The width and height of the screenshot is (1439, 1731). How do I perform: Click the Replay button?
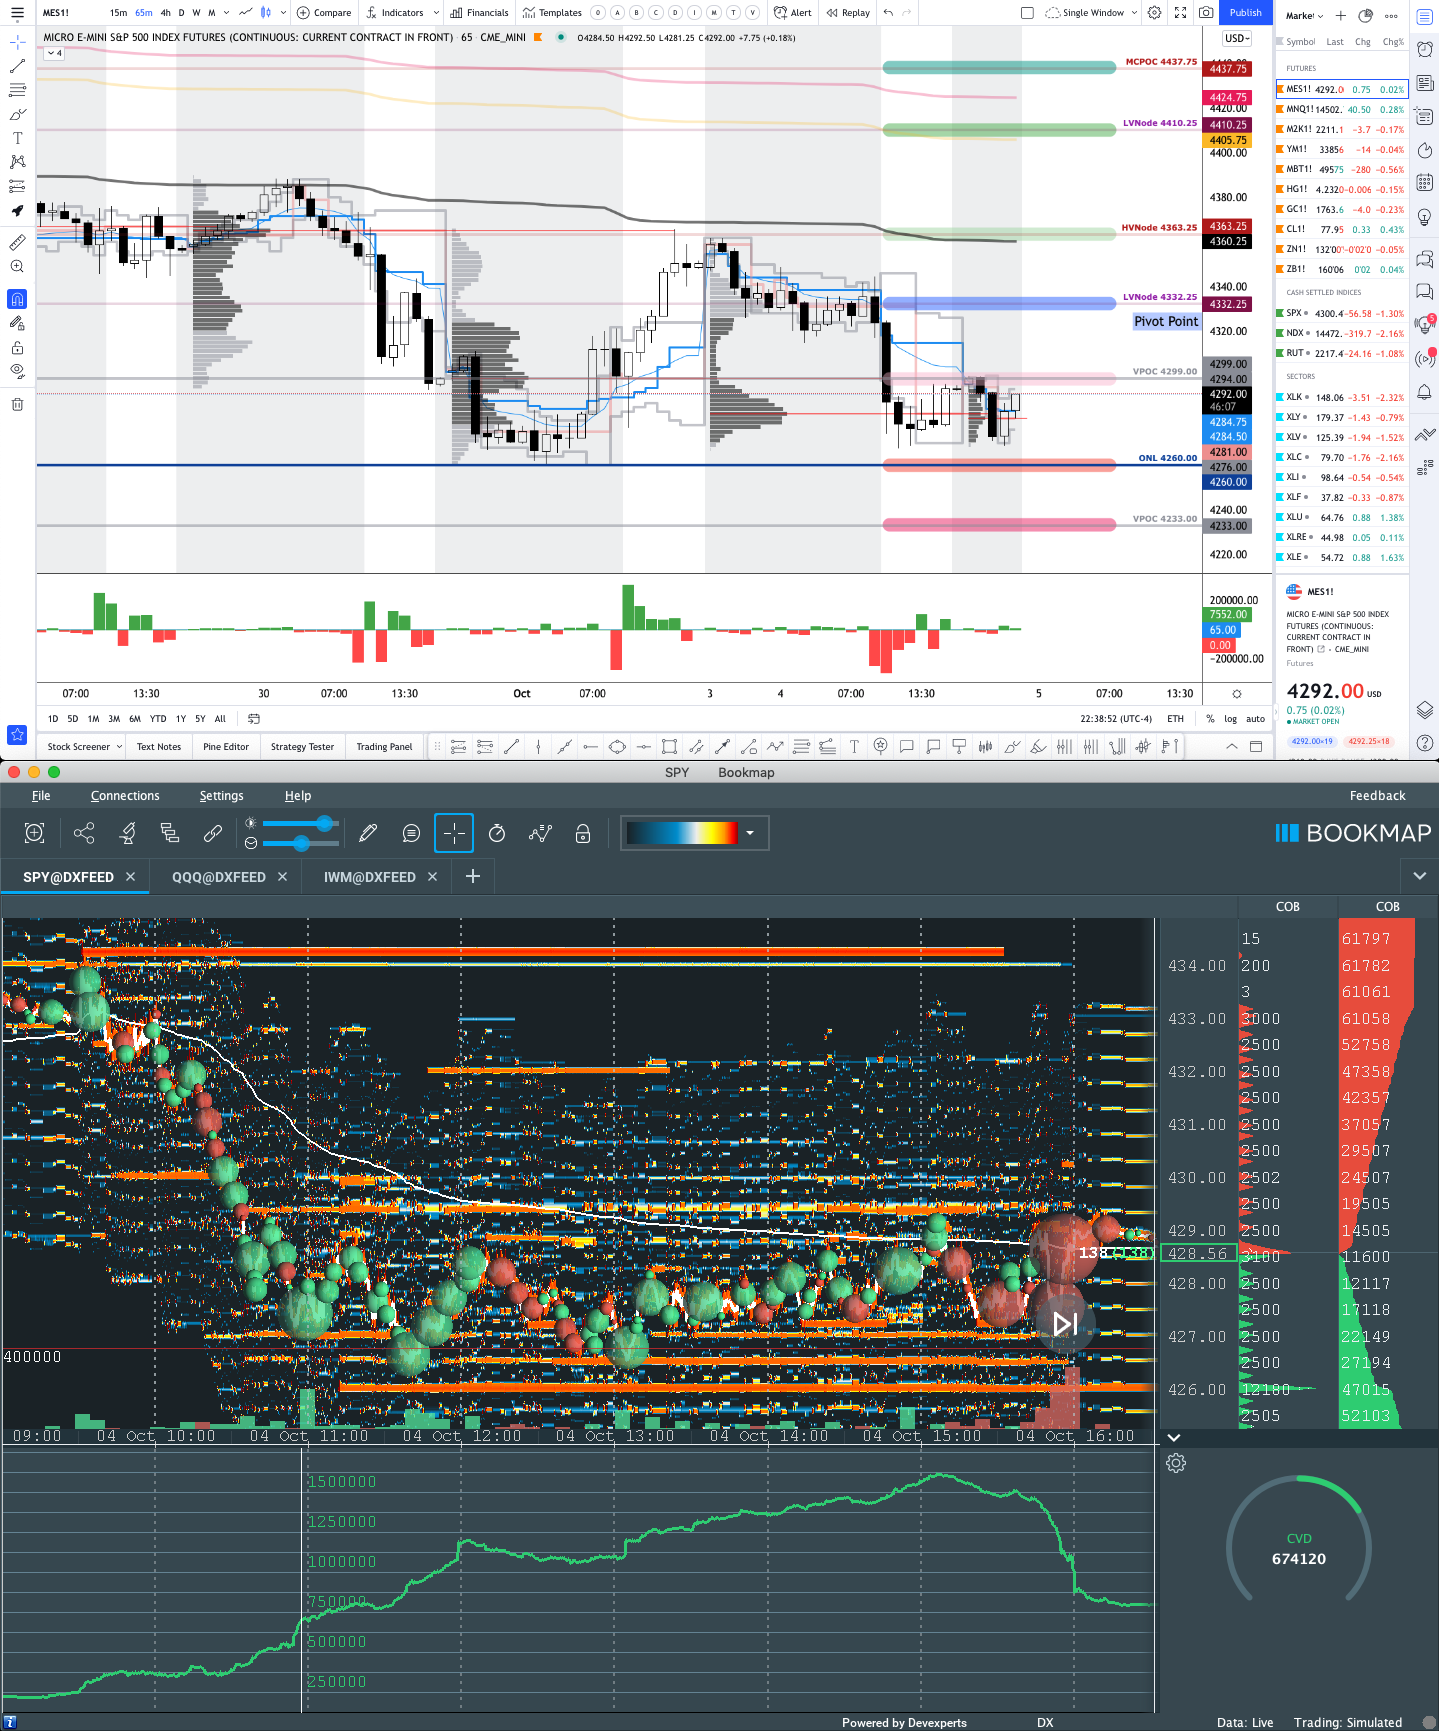tap(849, 13)
